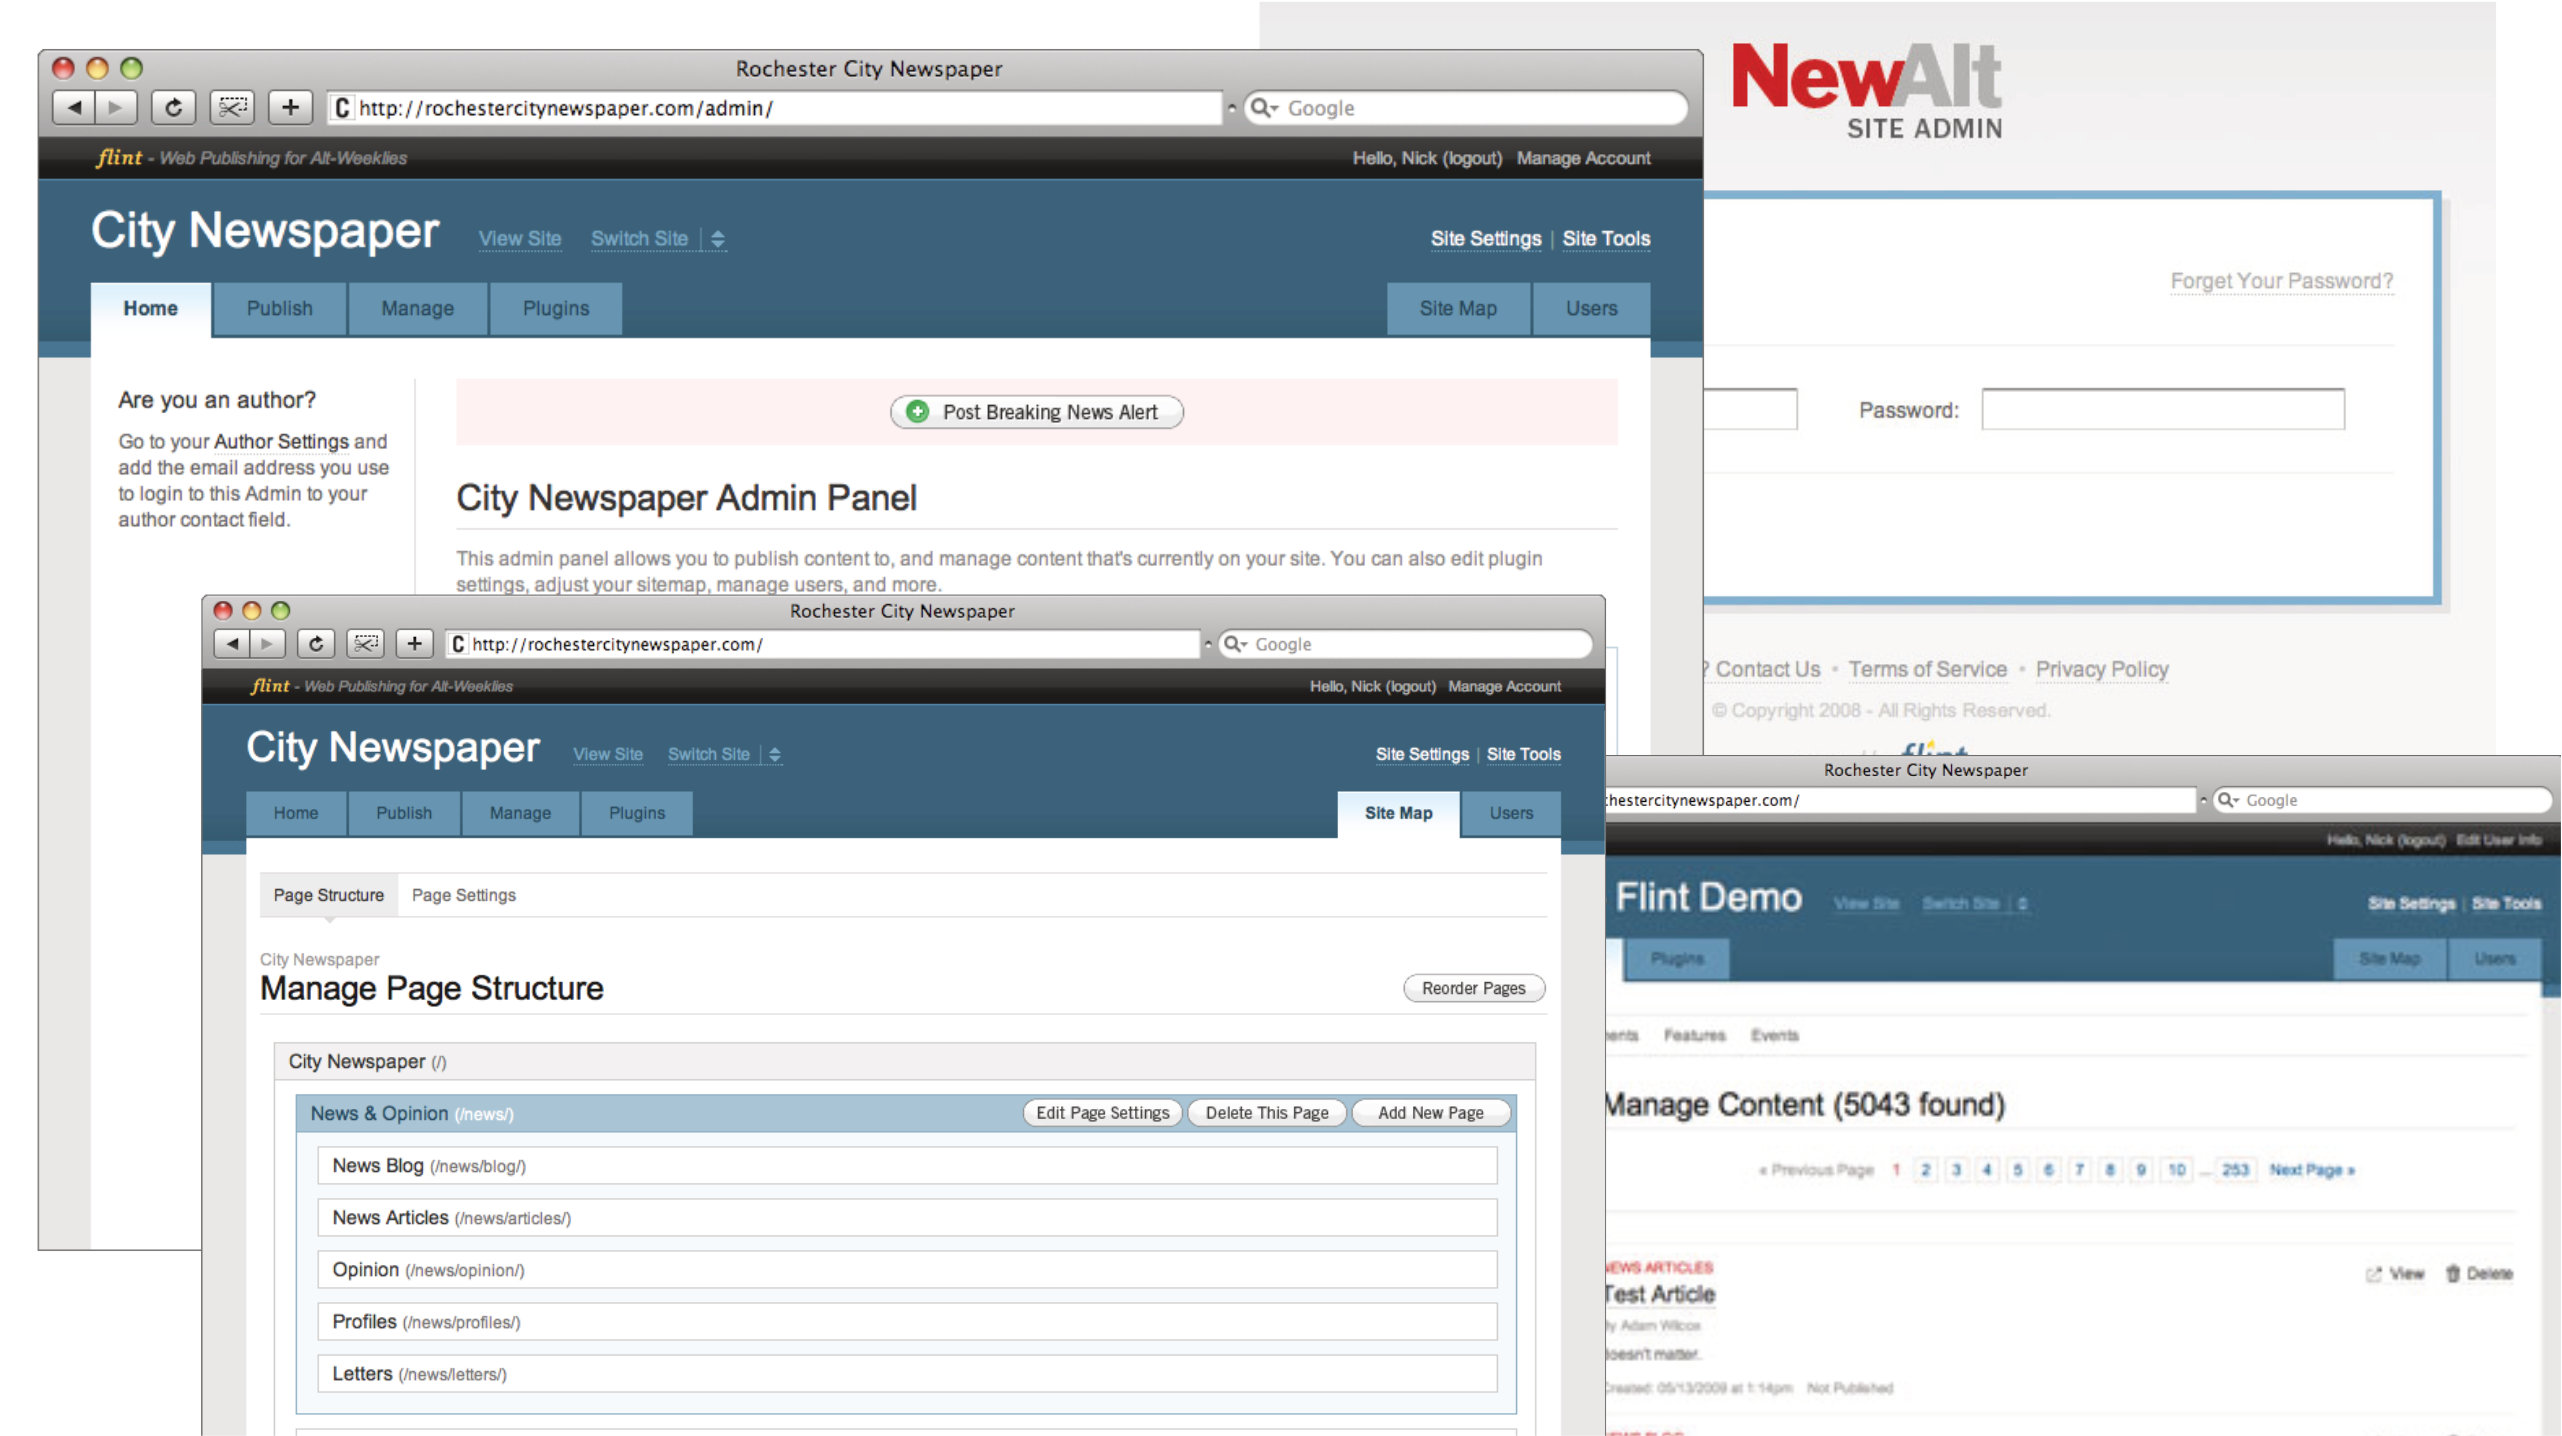Click Google search field in admin window
Viewport: 2562px width, 1436px height.
click(x=1466, y=108)
